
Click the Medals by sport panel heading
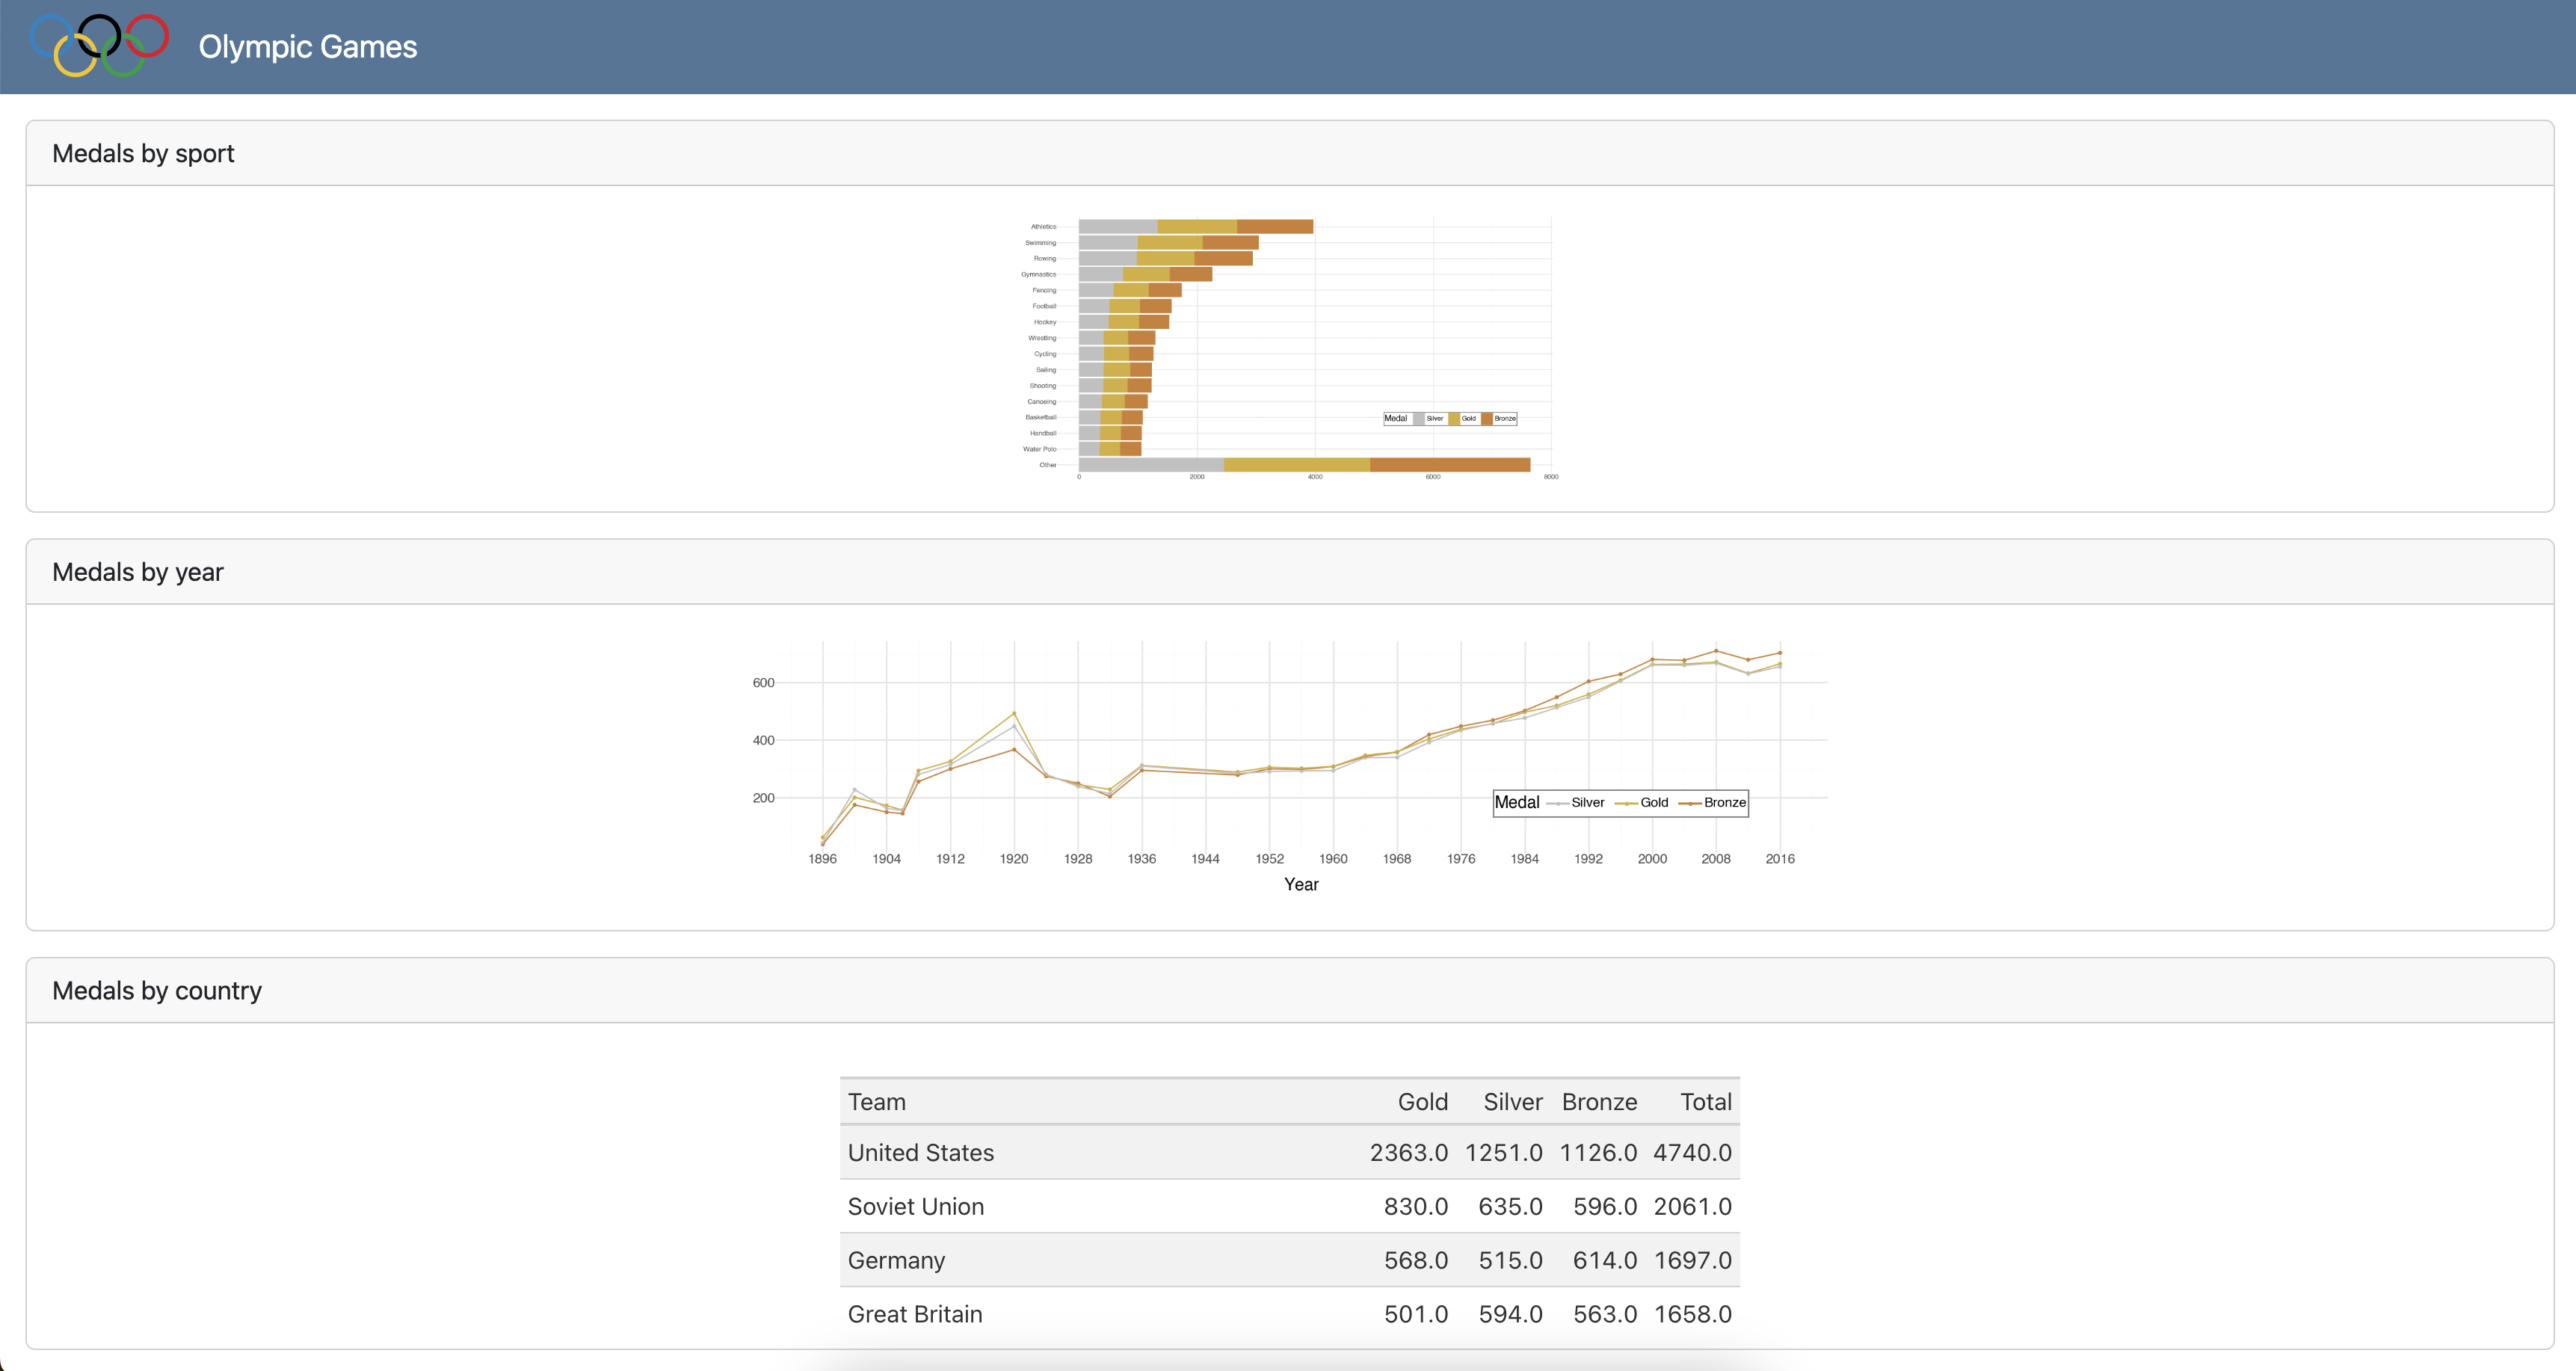(x=143, y=154)
